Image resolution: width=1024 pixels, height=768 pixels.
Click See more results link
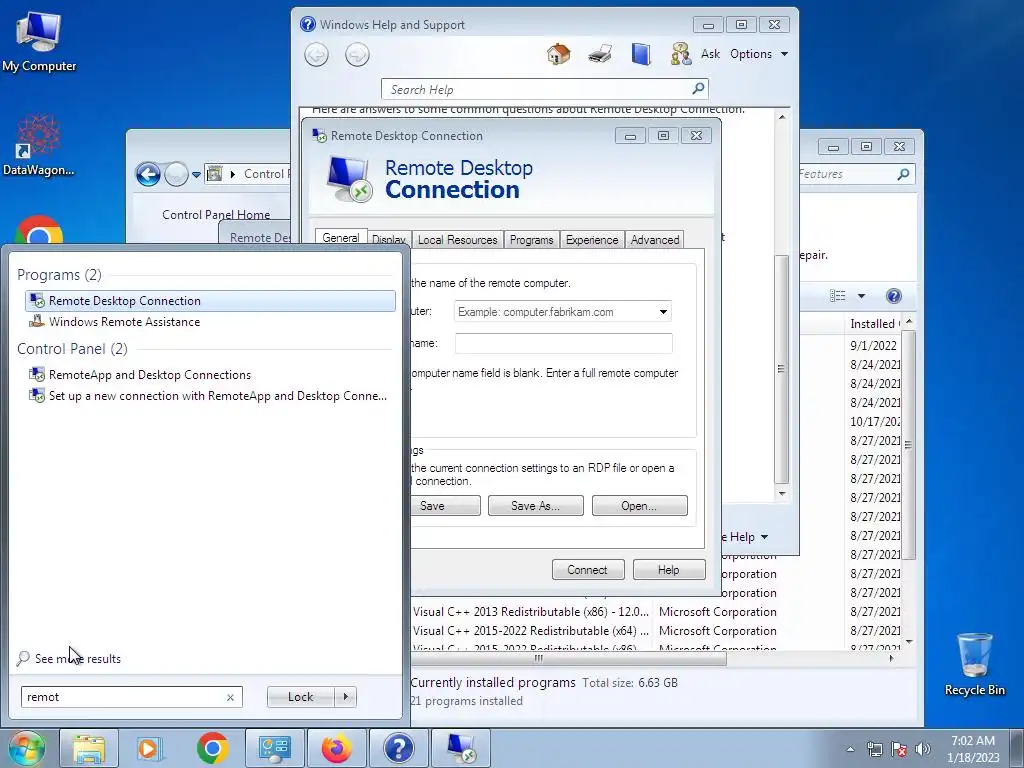78,659
